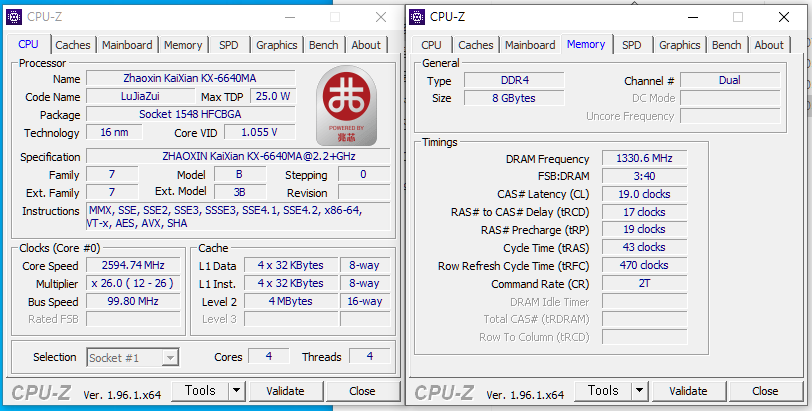Click the 3:40 FSB:DRAM ratio value
This screenshot has height=411, width=812.
click(645, 176)
